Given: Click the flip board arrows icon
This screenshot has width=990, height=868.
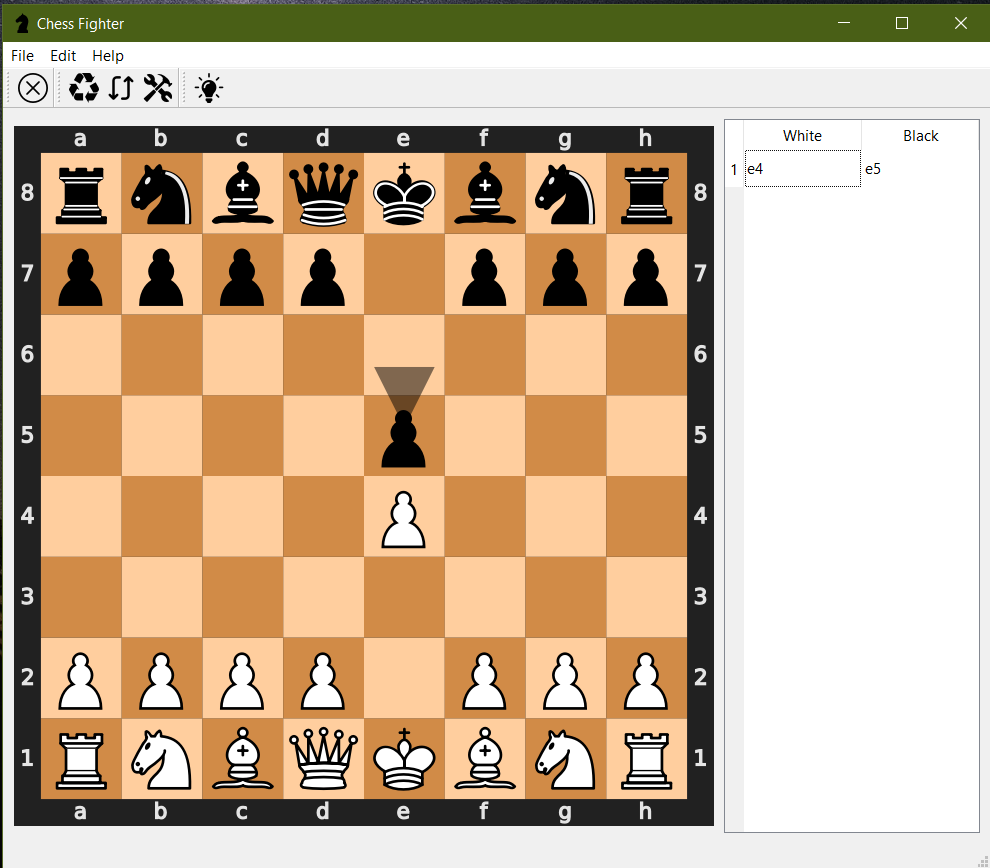Looking at the screenshot, I should [121, 88].
